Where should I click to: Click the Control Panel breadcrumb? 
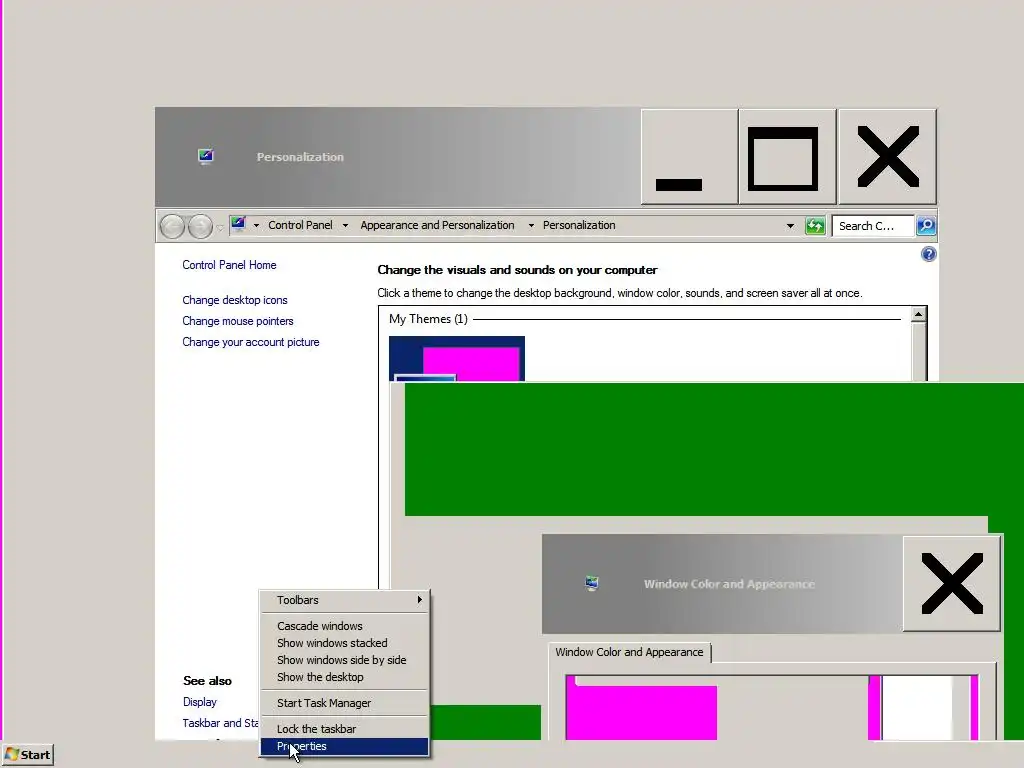click(300, 225)
